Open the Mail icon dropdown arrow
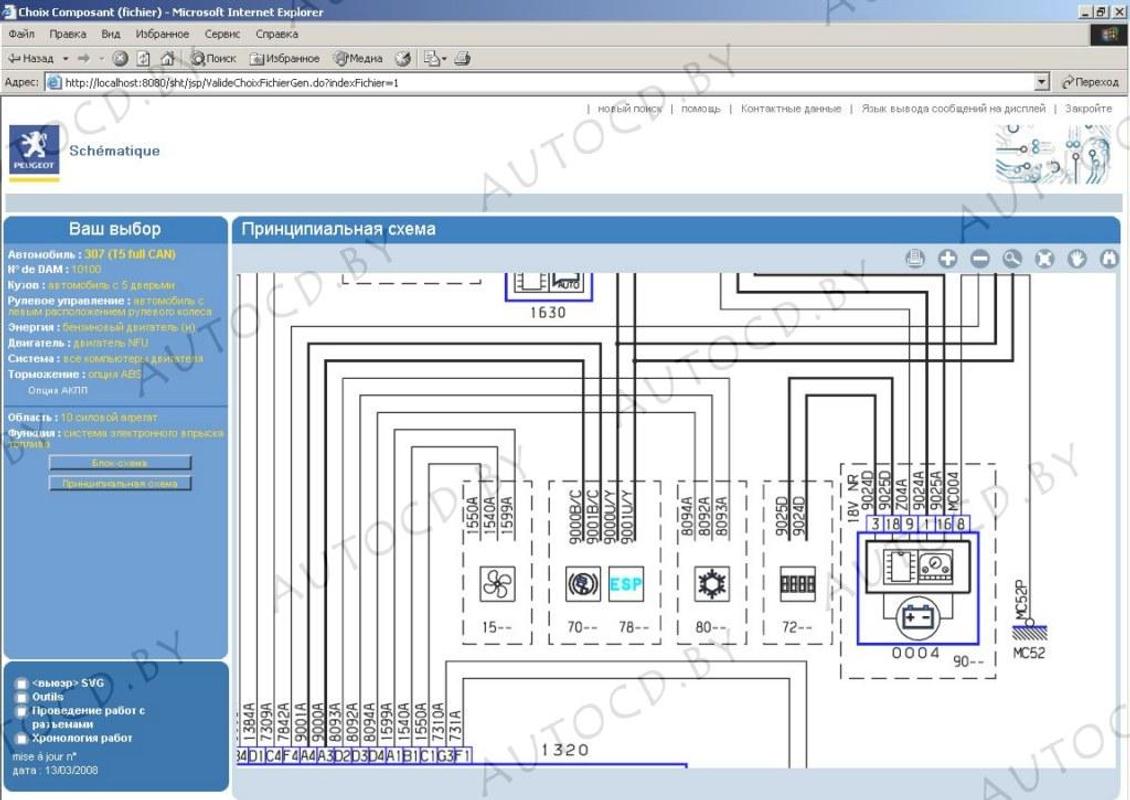Image resolution: width=1130 pixels, height=800 pixels. 444,58
